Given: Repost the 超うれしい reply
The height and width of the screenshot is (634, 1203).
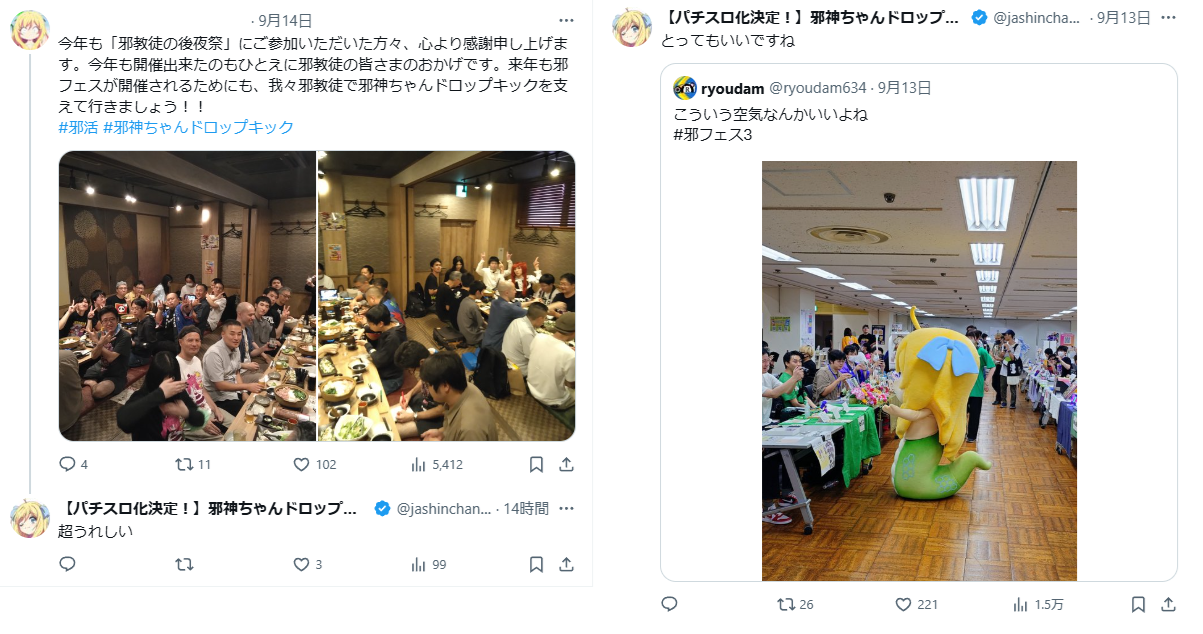Looking at the screenshot, I should click(x=184, y=564).
